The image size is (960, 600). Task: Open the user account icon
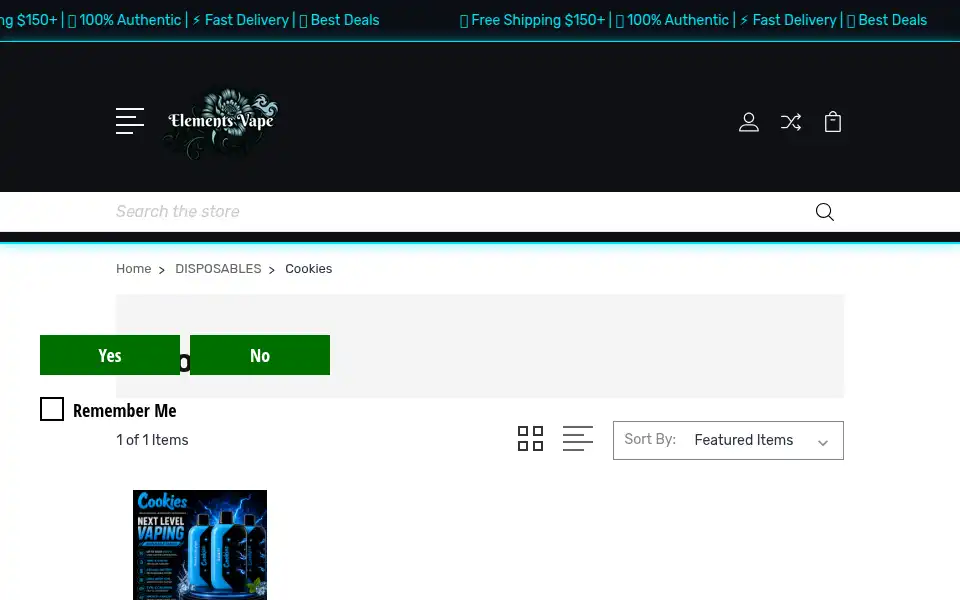[749, 122]
